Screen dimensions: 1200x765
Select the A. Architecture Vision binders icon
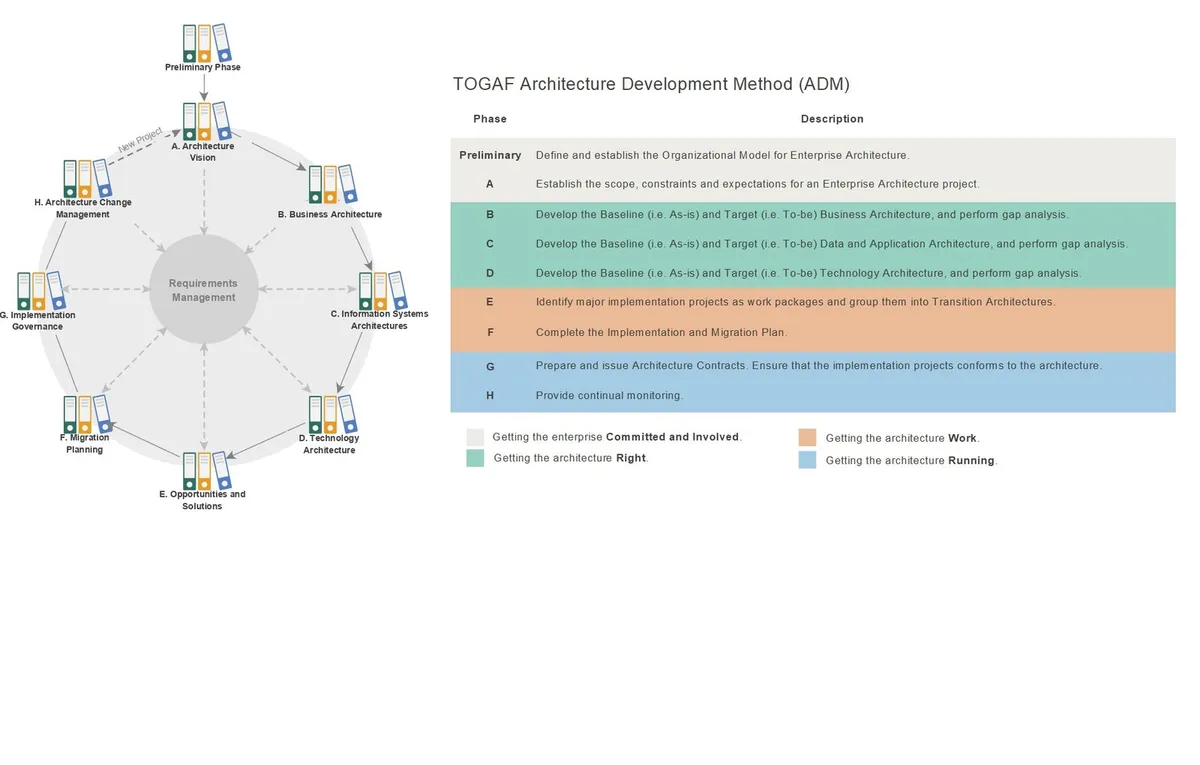point(206,121)
